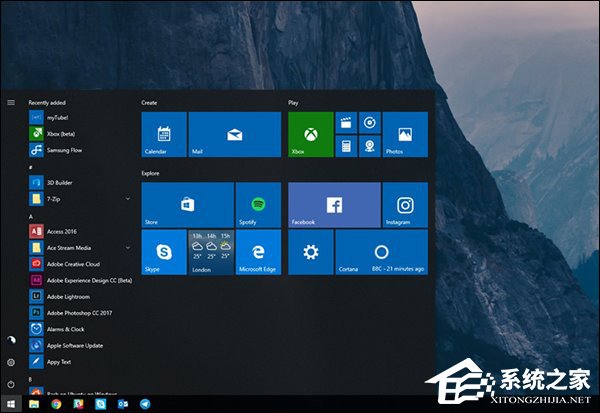Open File Explorer from the taskbar
The width and height of the screenshot is (600, 413).
pos(34,404)
